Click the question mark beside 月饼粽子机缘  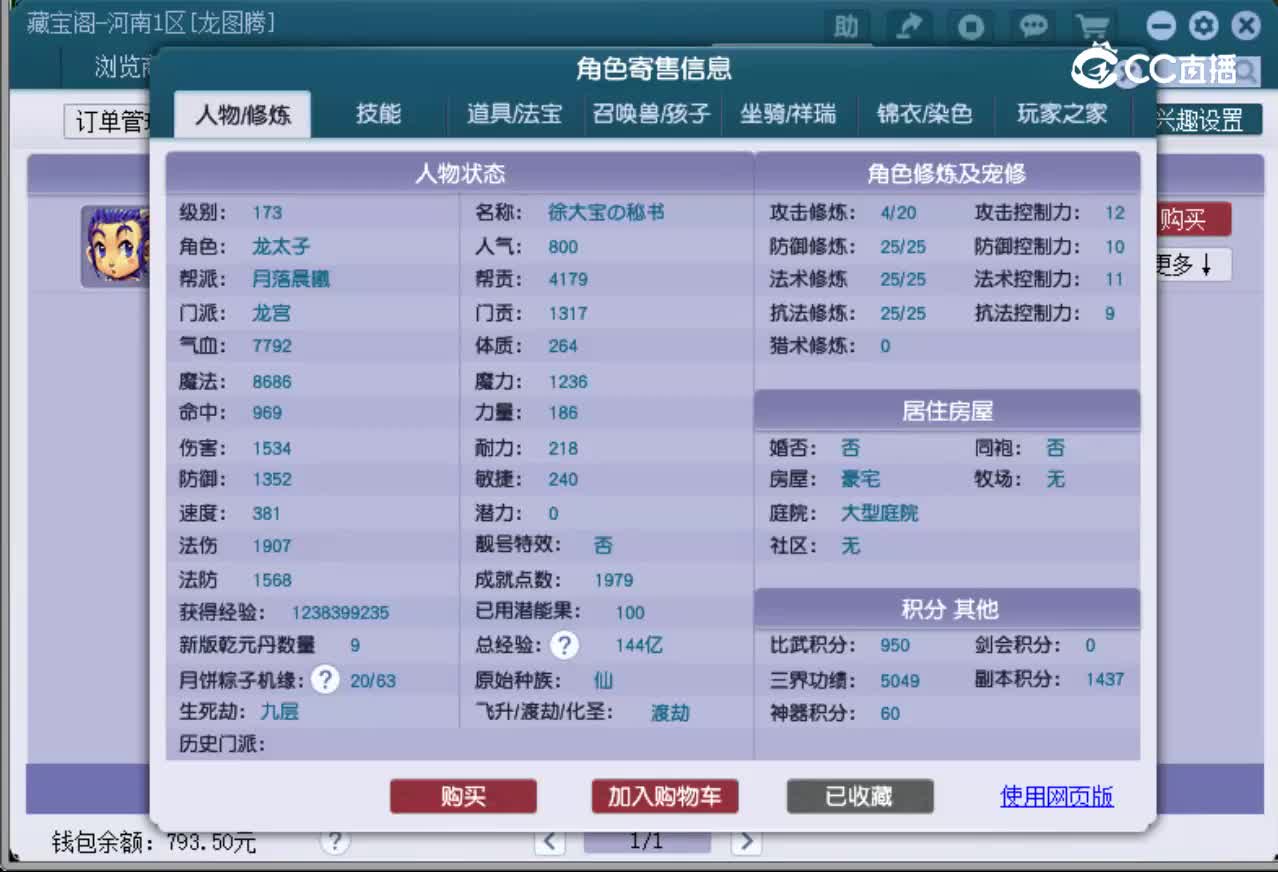coord(324,680)
